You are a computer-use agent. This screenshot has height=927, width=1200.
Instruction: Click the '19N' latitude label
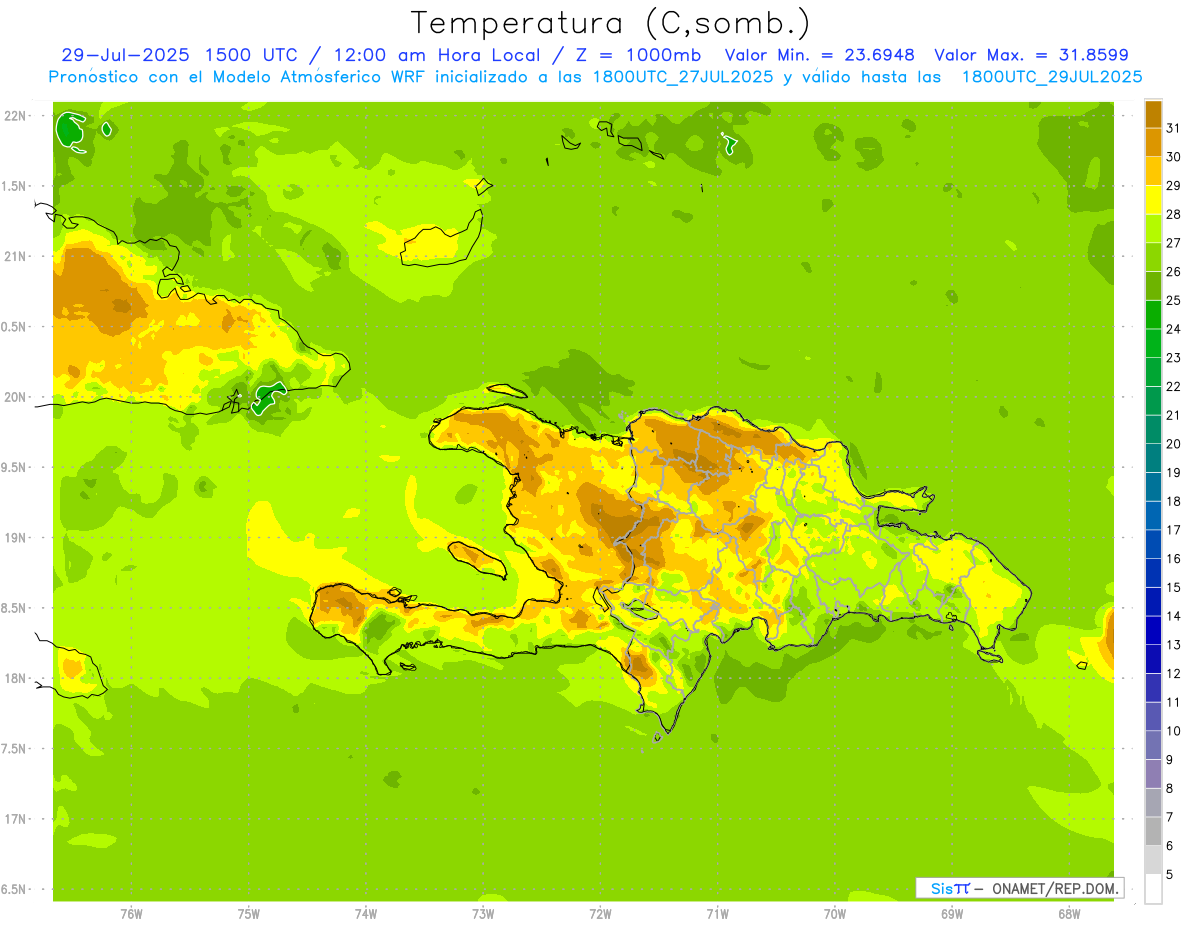coord(15,538)
